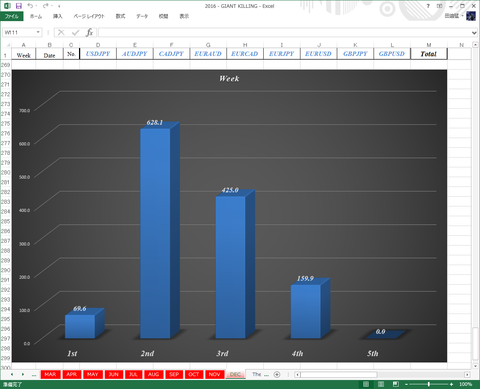
Task: Click the Total header cell
Action: pos(429,54)
